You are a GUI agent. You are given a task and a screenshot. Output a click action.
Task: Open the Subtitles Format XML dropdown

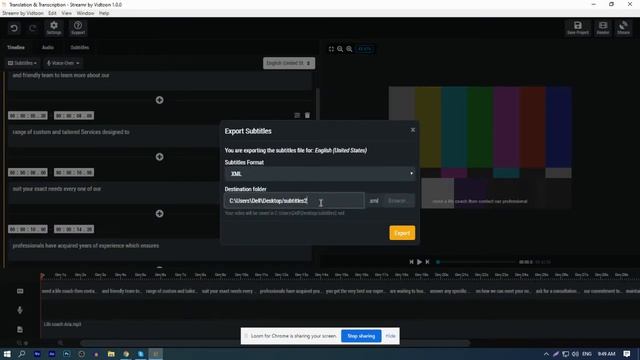320,174
